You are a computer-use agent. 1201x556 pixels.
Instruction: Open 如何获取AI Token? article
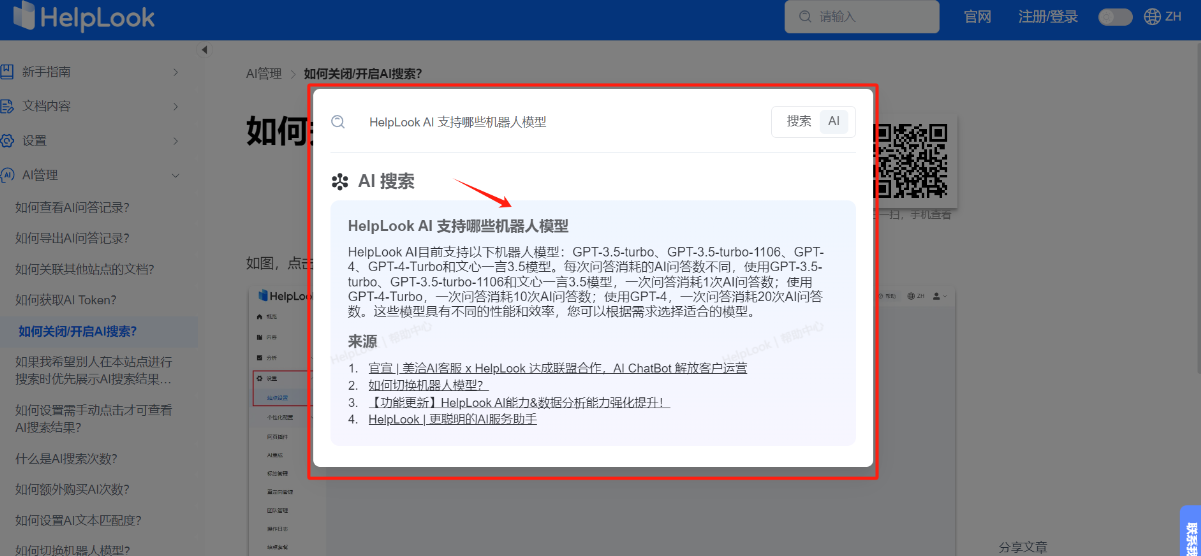tap(66, 300)
